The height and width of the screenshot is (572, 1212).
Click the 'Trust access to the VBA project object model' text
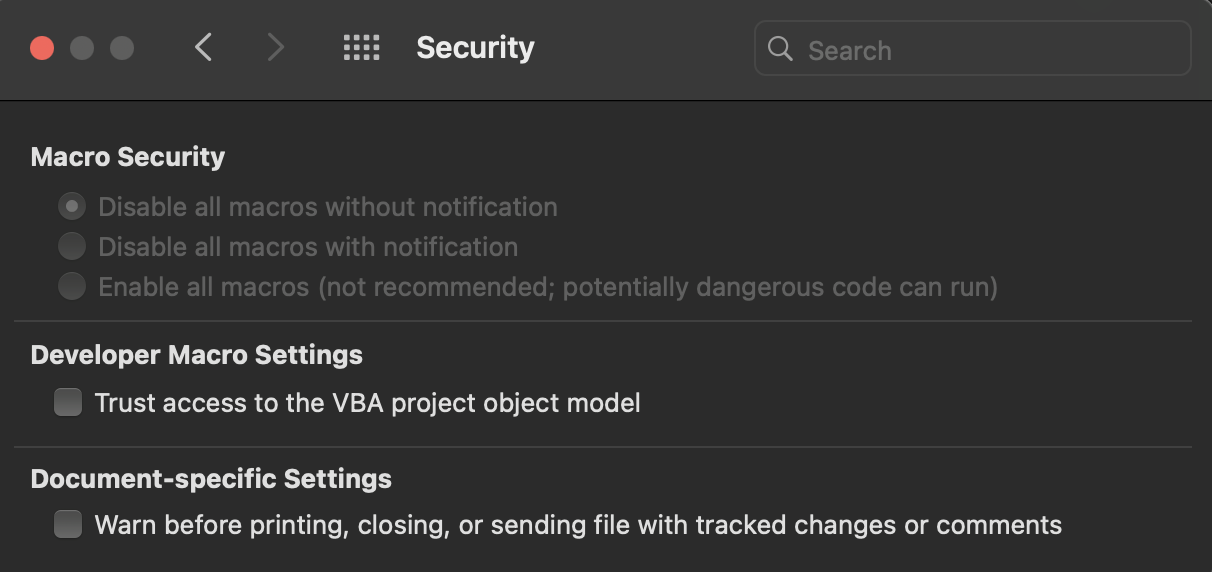point(367,403)
